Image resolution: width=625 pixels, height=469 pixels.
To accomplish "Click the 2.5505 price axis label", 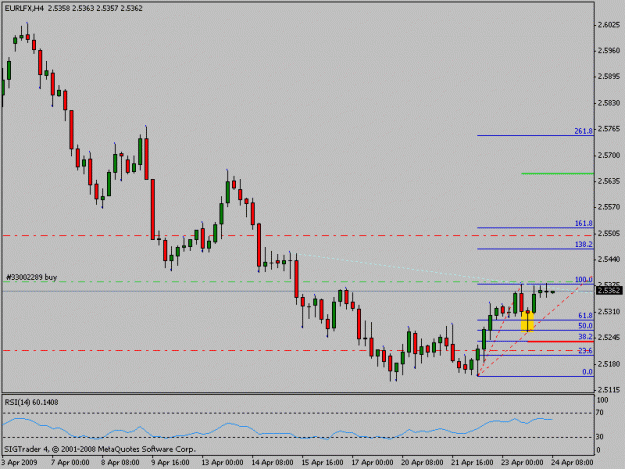I will tap(609, 233).
